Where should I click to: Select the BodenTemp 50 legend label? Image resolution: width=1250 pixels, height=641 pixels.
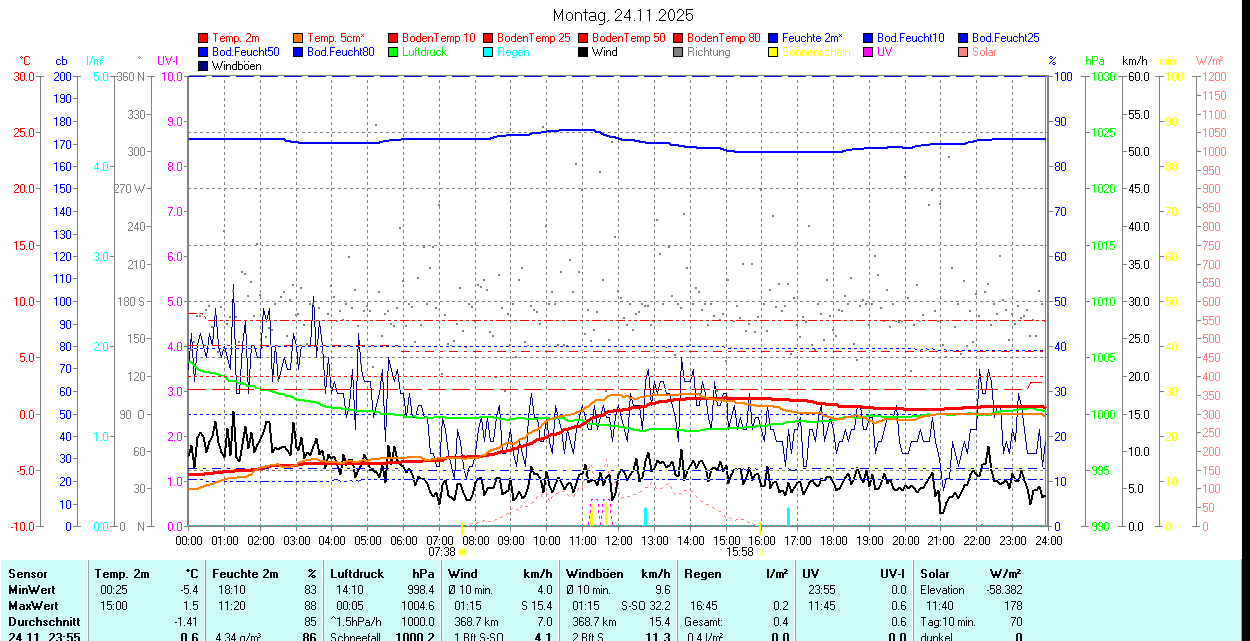pos(628,38)
